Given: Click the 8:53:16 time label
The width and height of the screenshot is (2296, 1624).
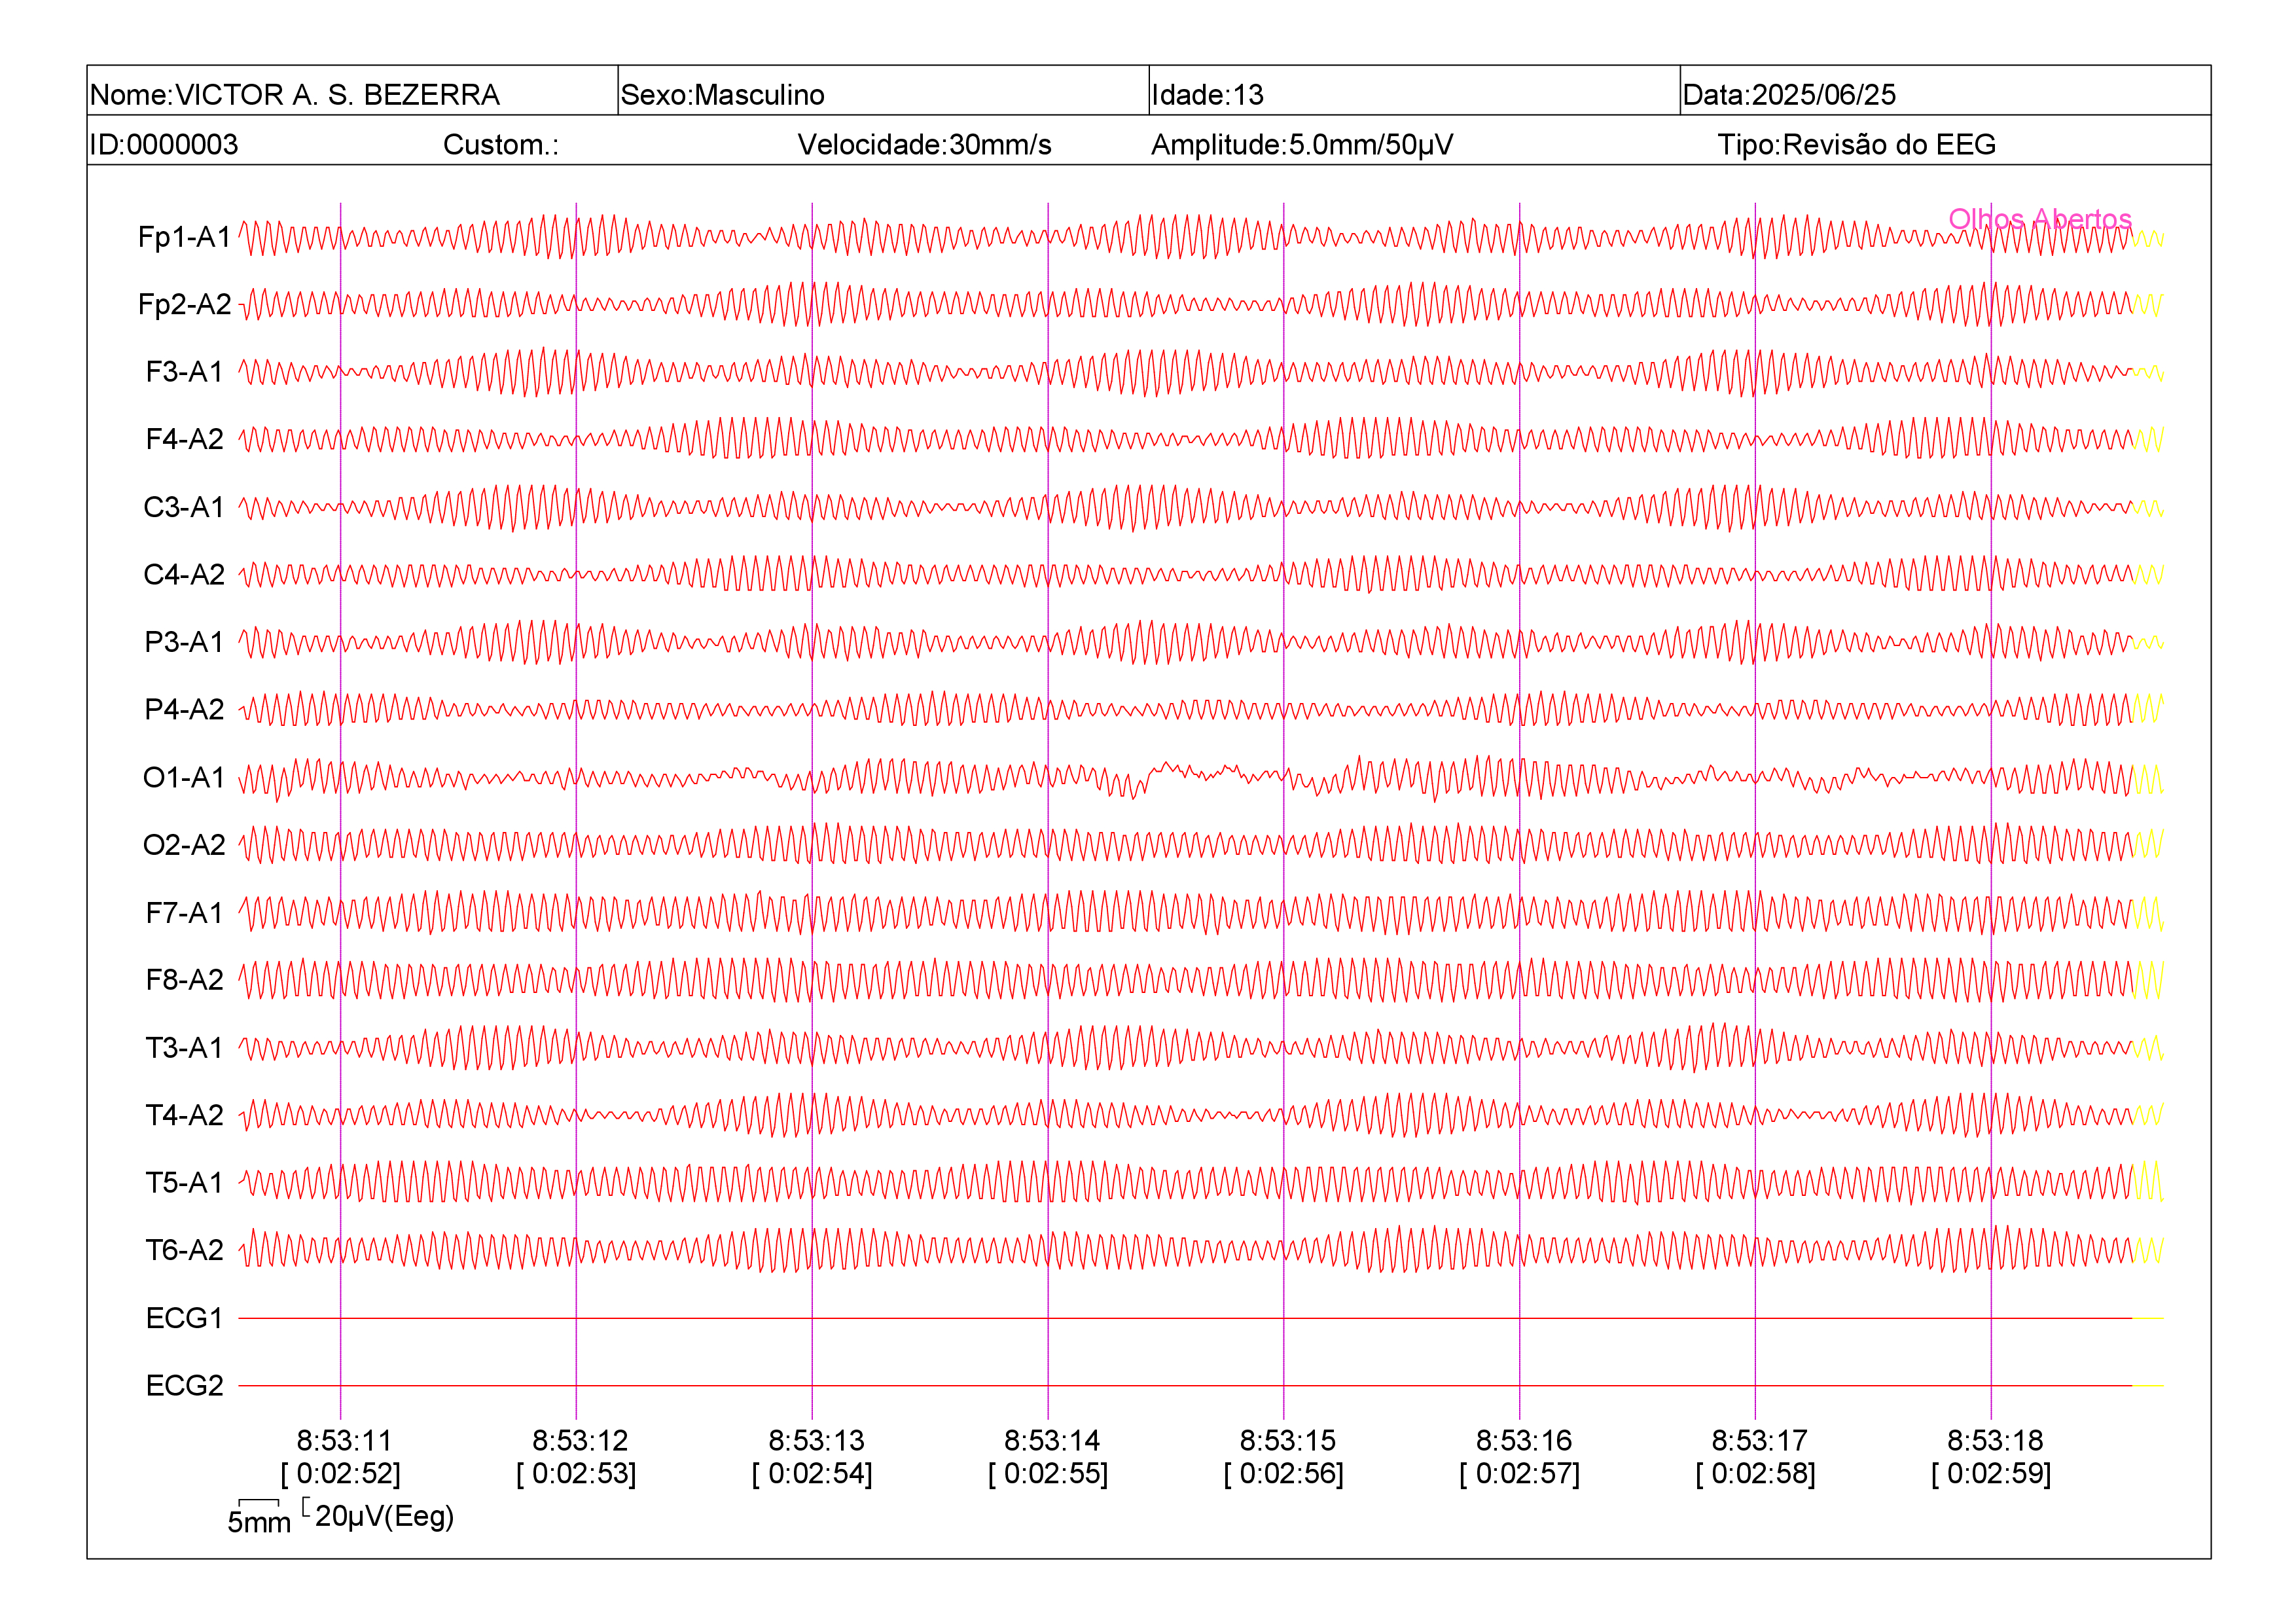Looking at the screenshot, I should coord(1524,1440).
